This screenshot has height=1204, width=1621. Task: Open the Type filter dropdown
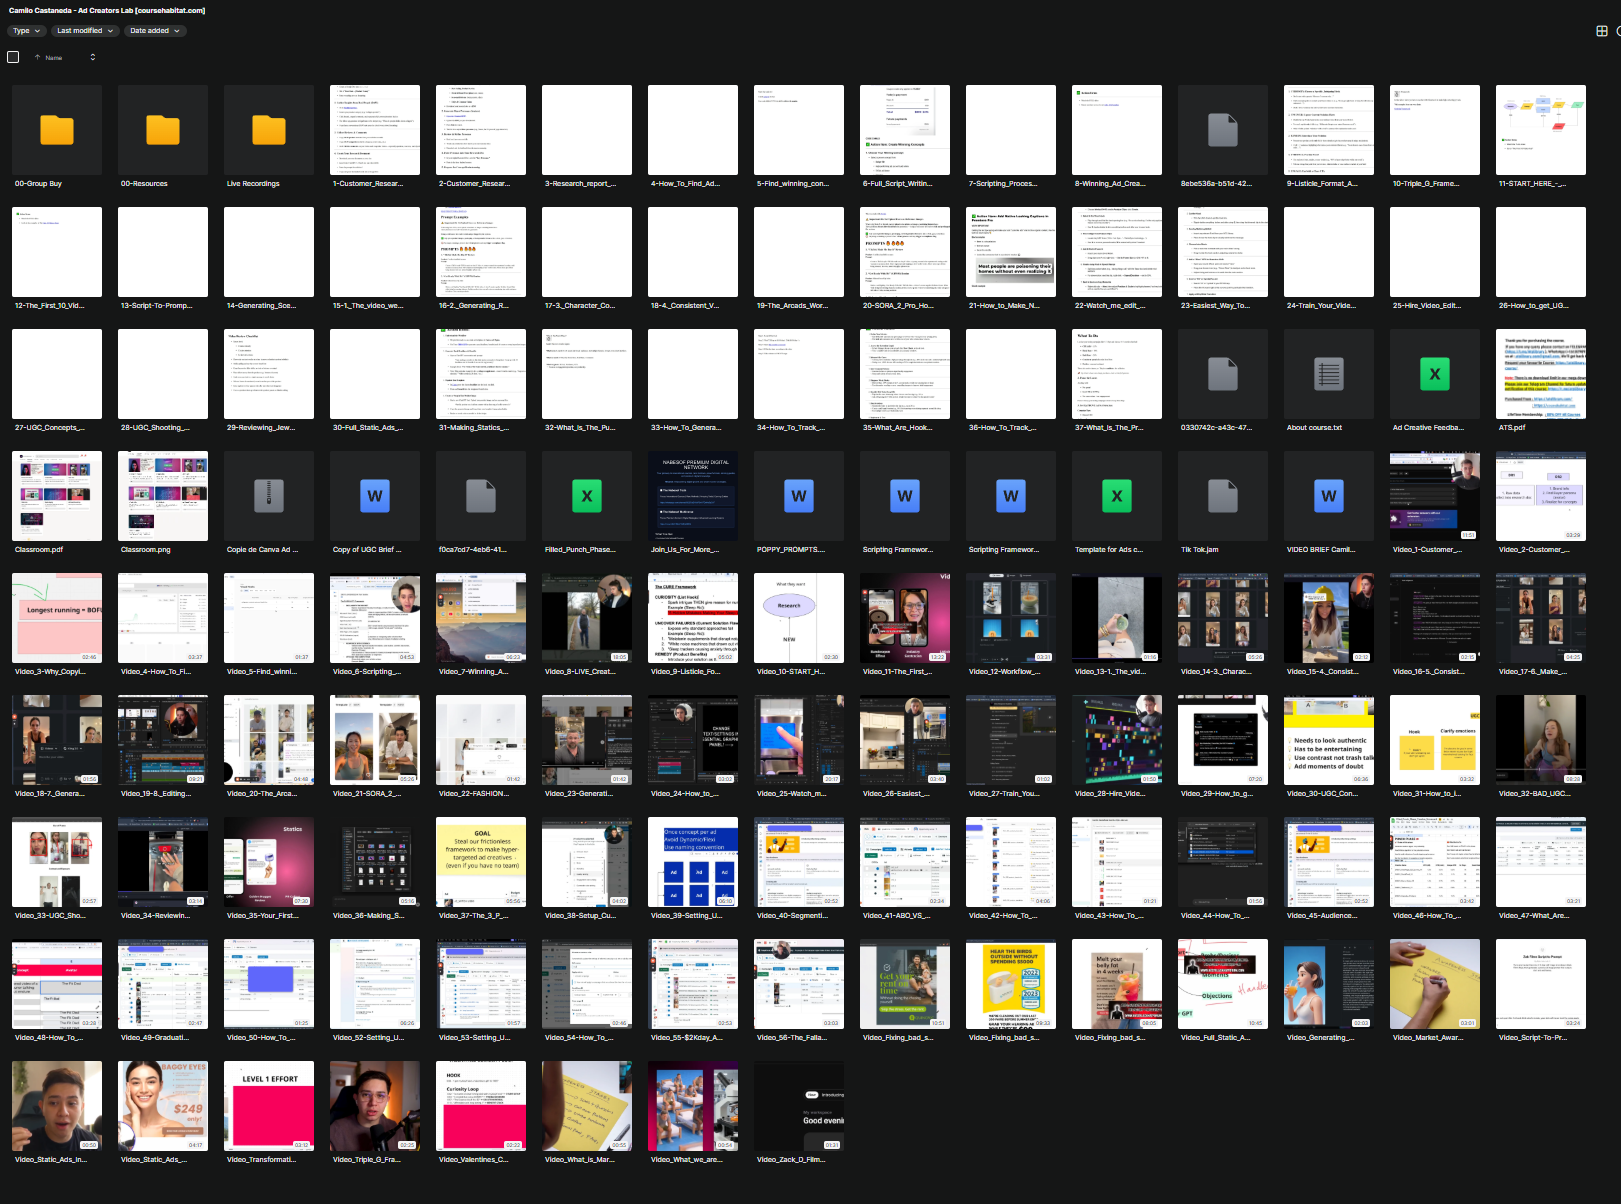tap(27, 31)
